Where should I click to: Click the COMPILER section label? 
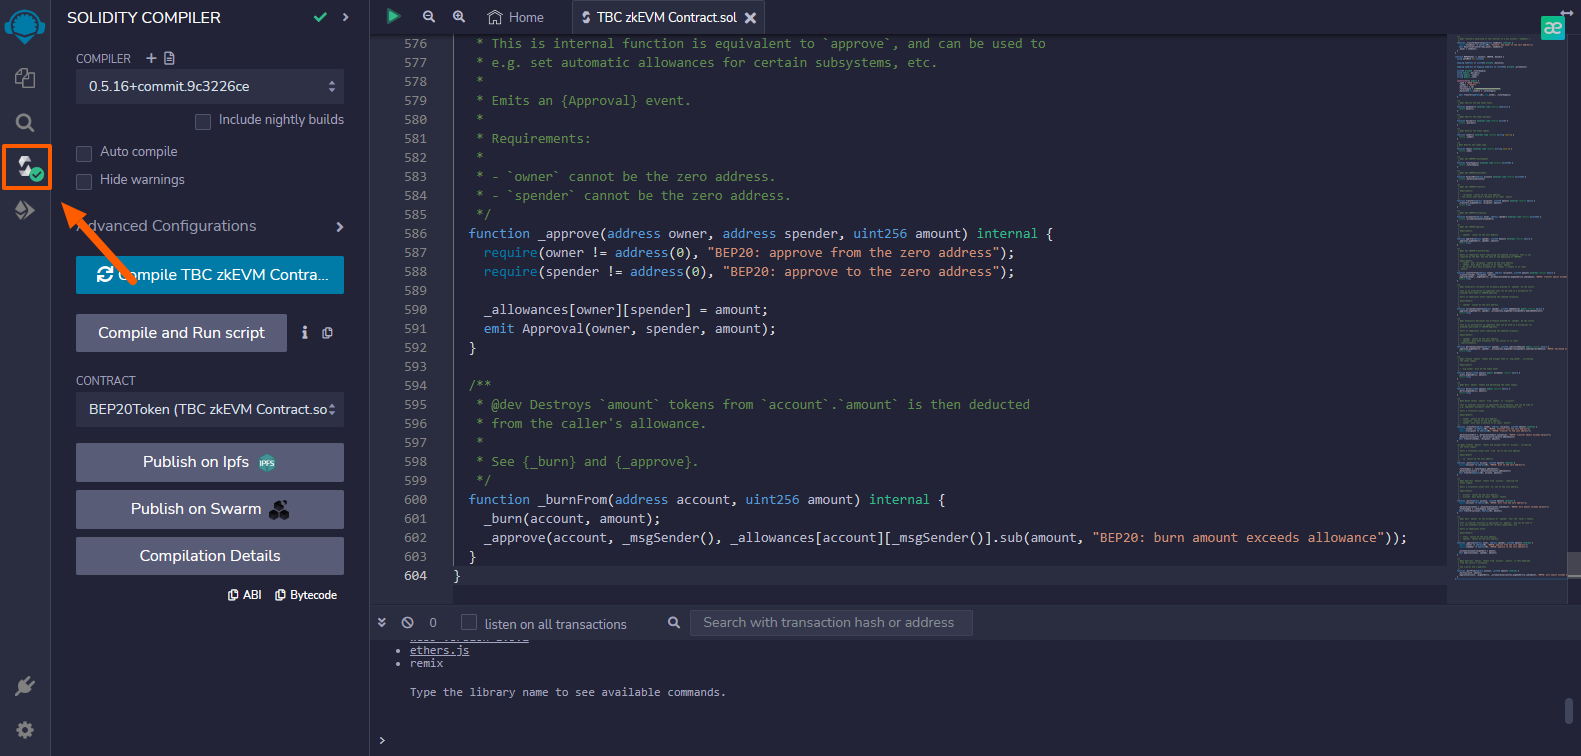[x=104, y=59]
